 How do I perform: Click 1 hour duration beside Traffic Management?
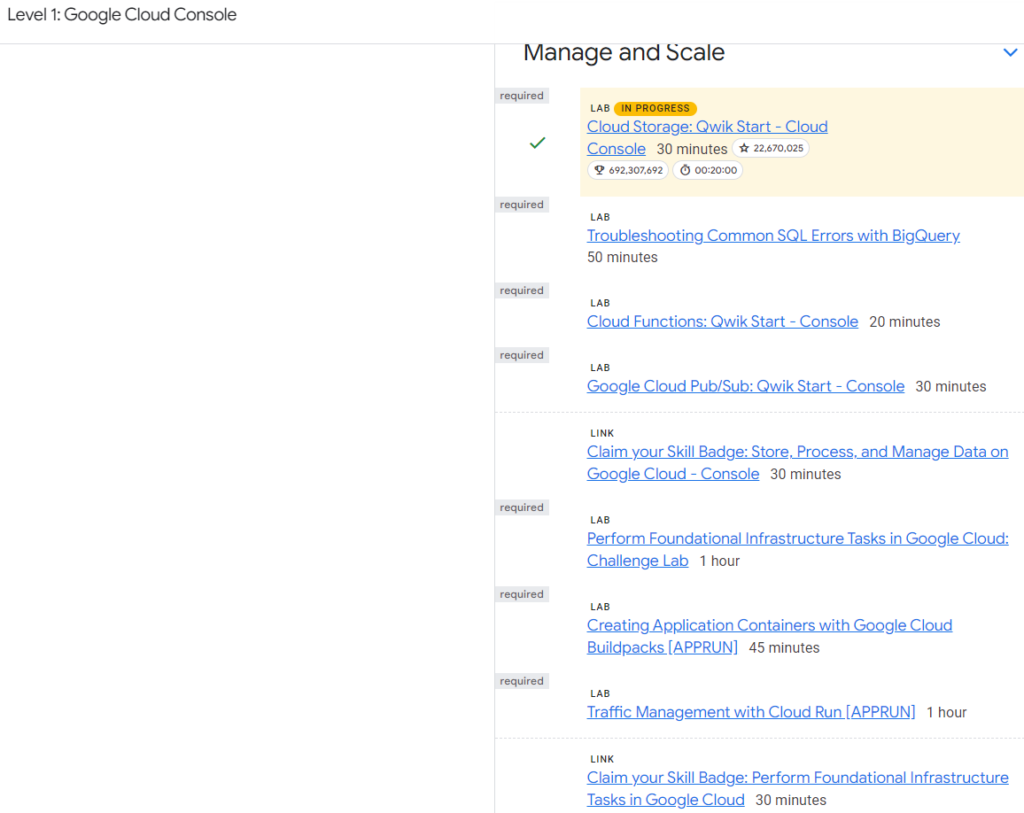pos(946,712)
